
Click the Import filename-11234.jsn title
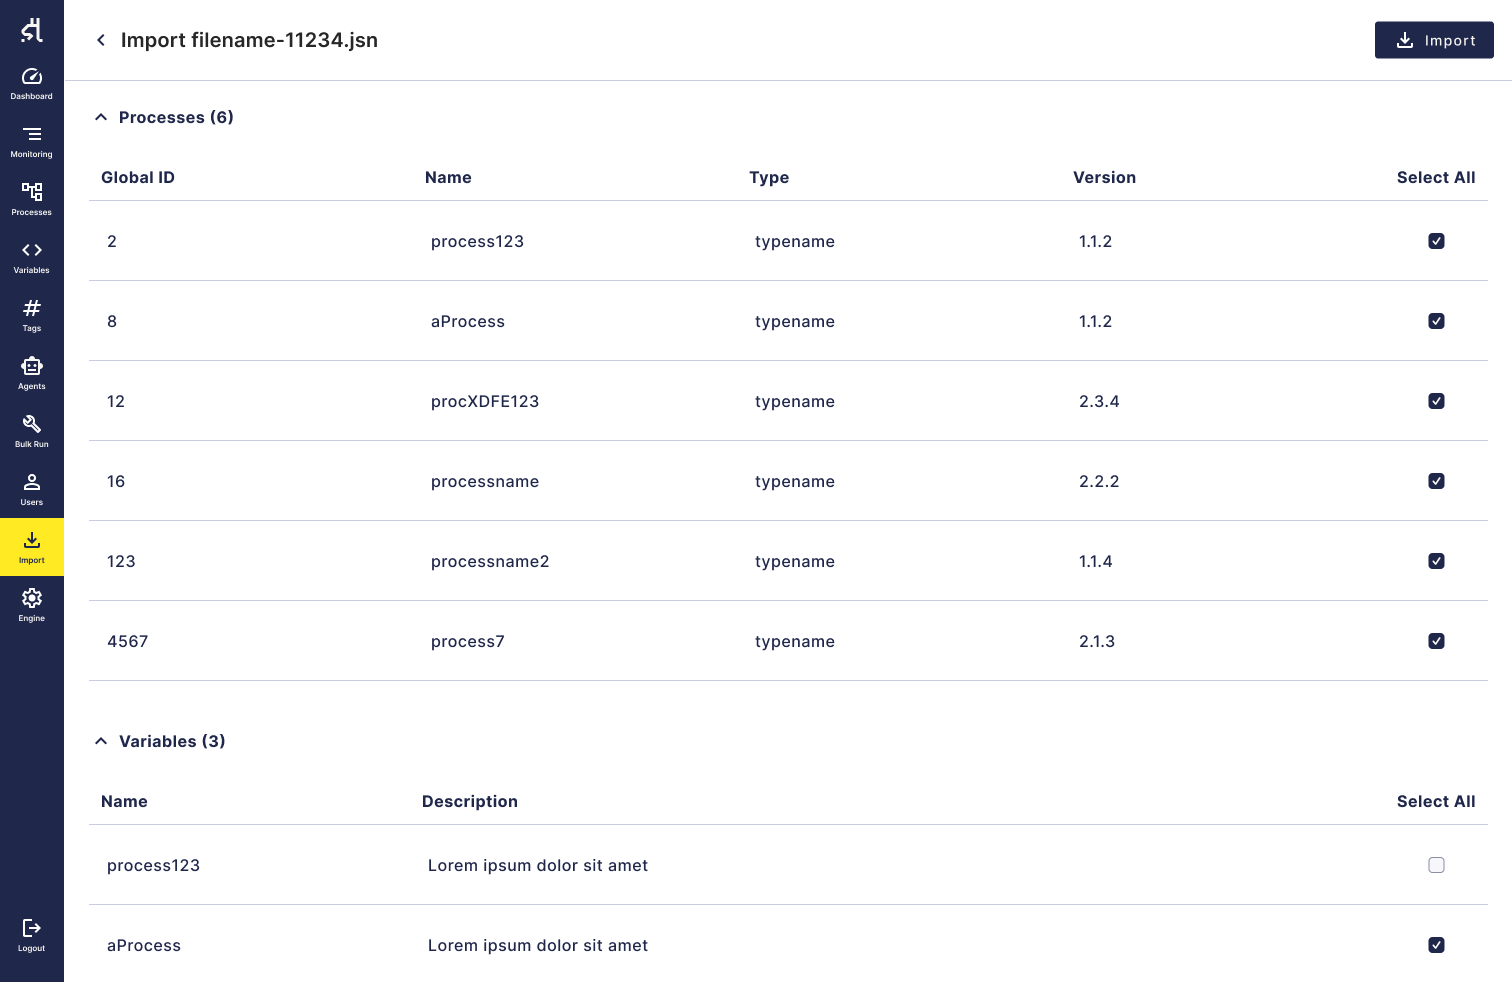tap(249, 40)
